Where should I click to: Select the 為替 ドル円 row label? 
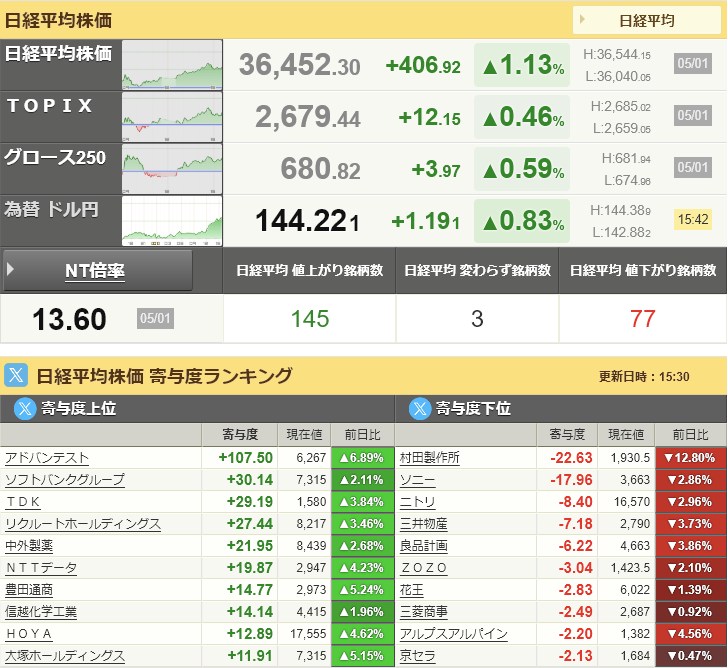pyautogui.click(x=51, y=209)
